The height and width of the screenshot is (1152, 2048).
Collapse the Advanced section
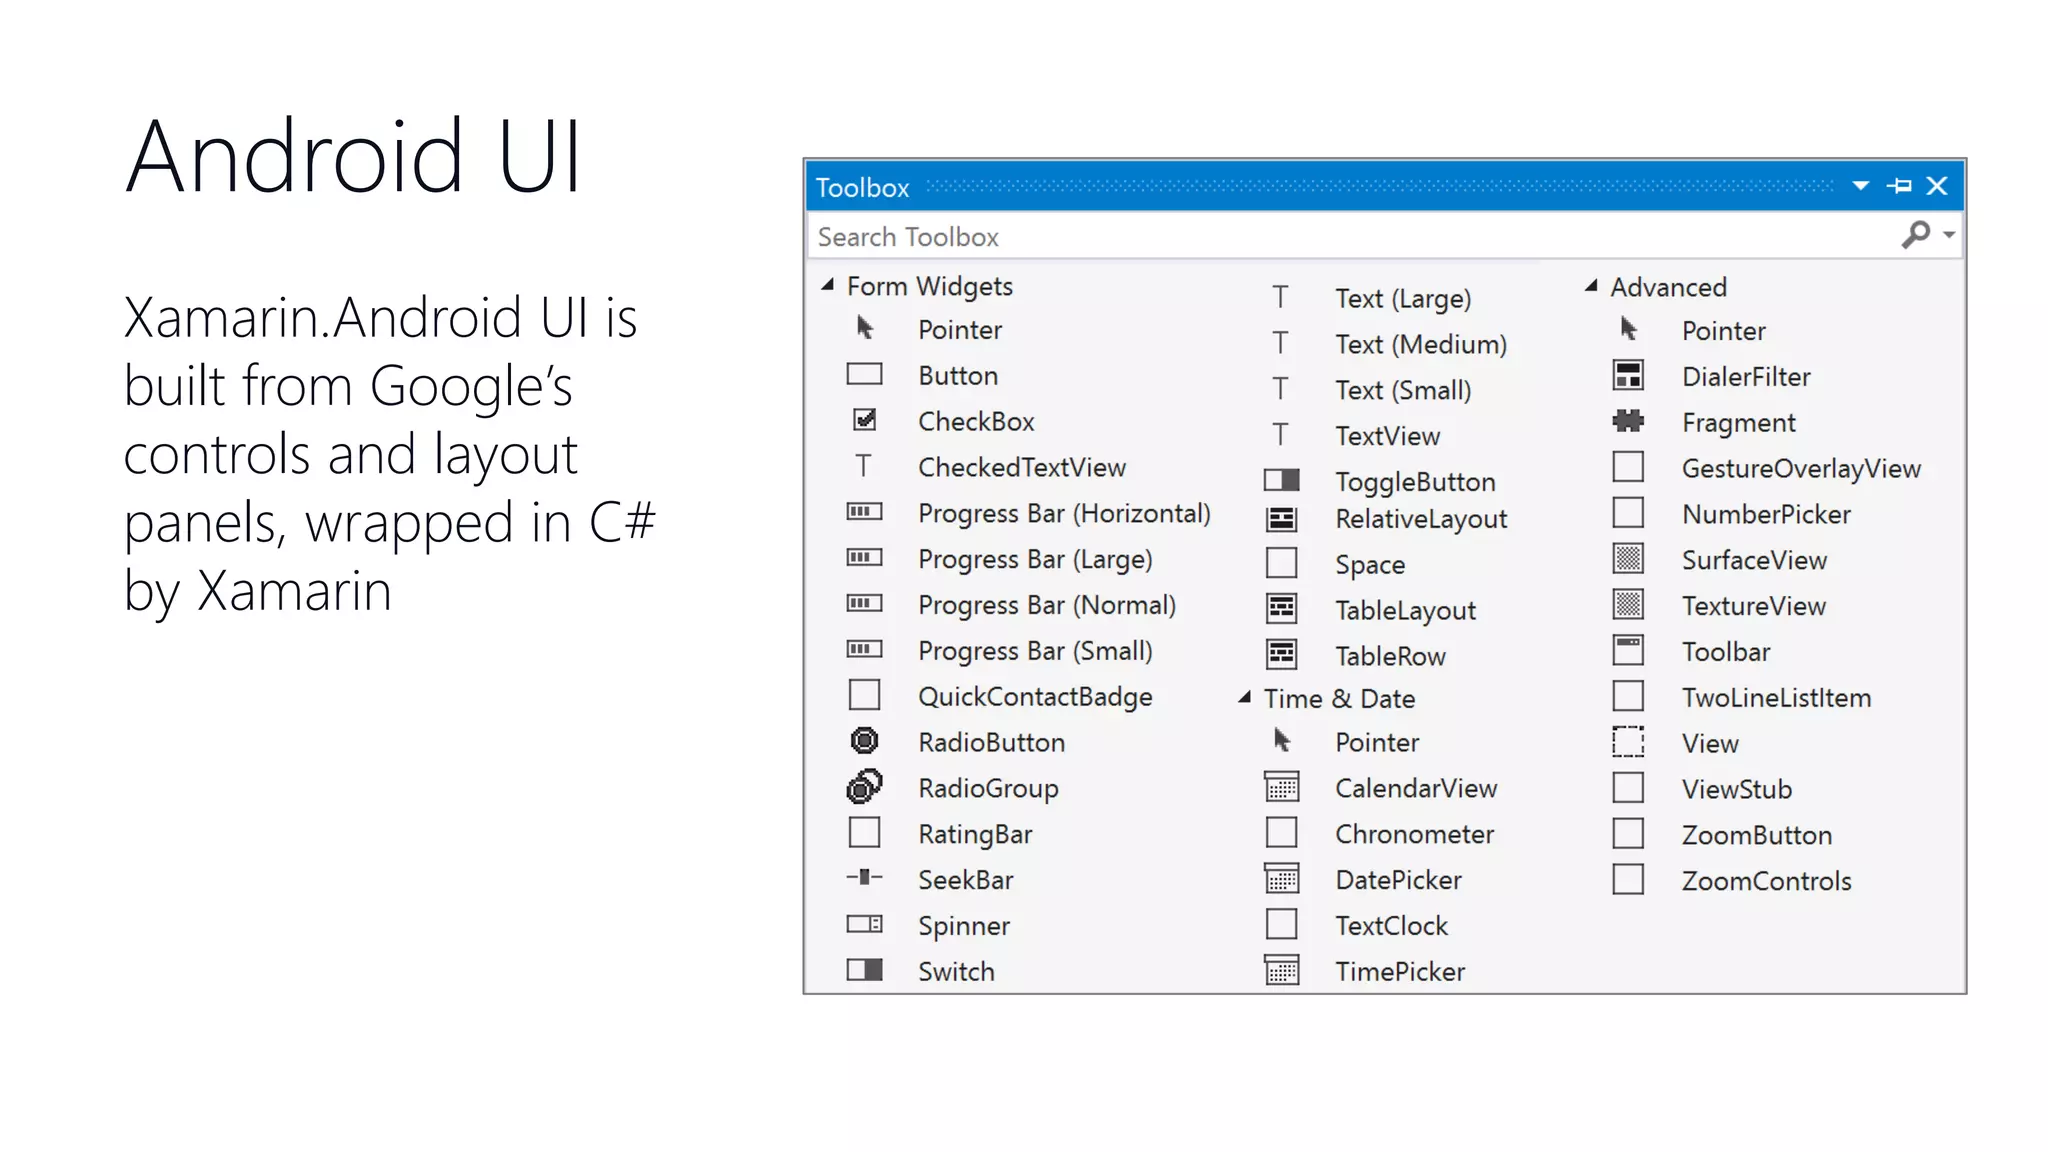(x=1591, y=286)
